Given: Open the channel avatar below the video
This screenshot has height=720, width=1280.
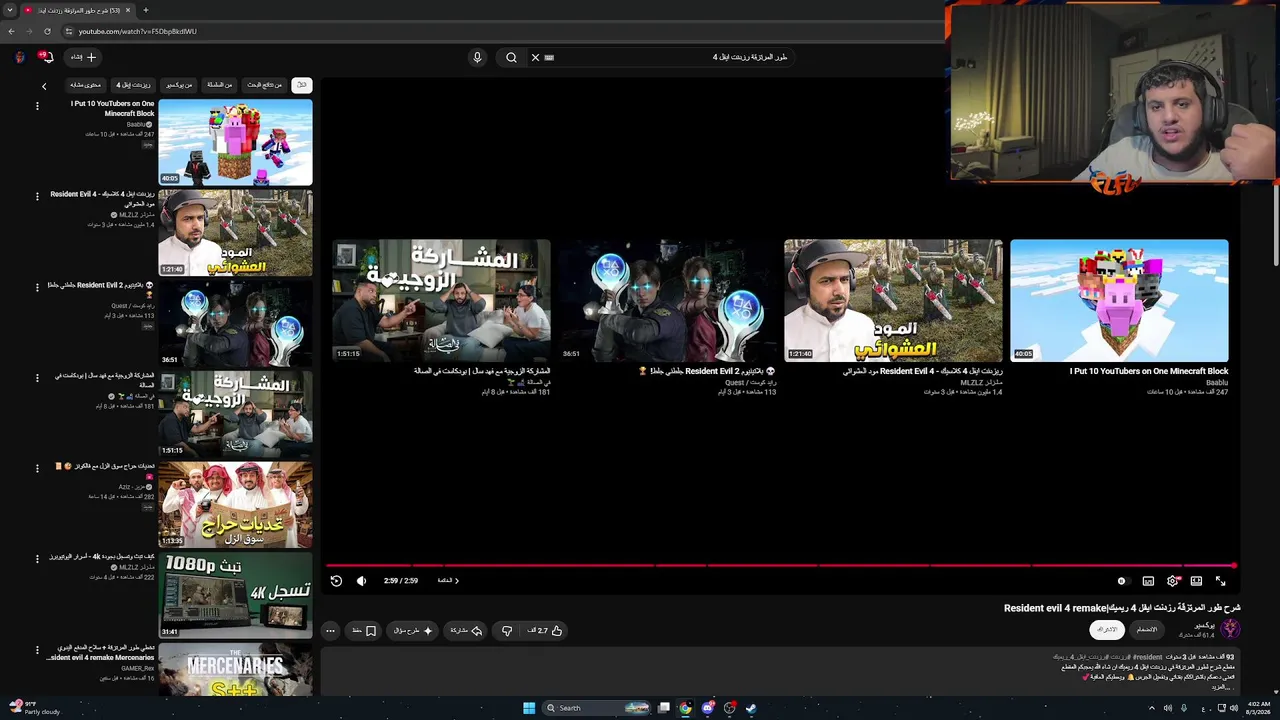Looking at the screenshot, I should click(x=1230, y=628).
